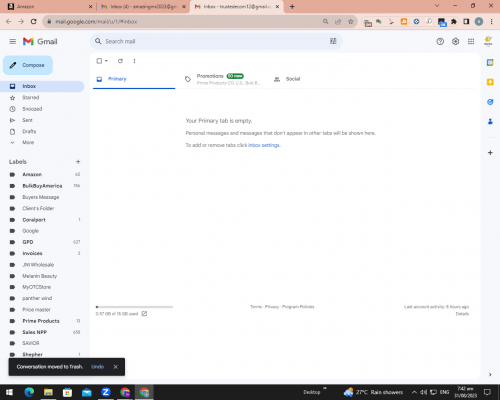Switch to the Amazon browser tab
This screenshot has height=400, width=500.
49,6
